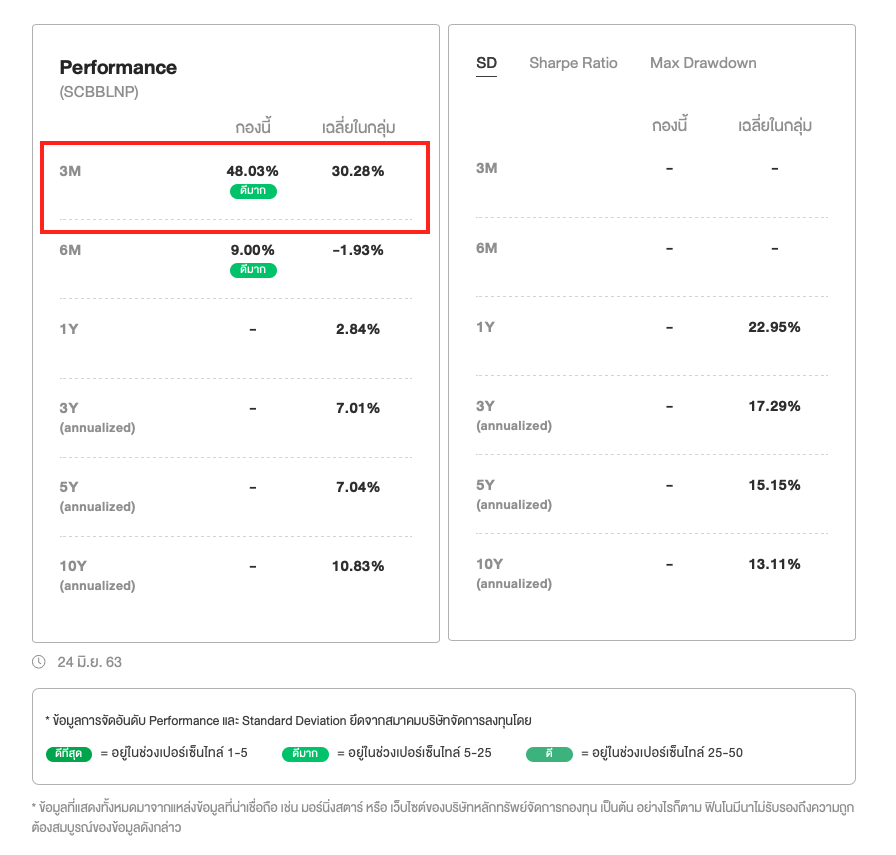Image resolution: width=896 pixels, height=855 pixels.
Task: Click the 5Y SD group average 15.15%
Action: pos(774,485)
